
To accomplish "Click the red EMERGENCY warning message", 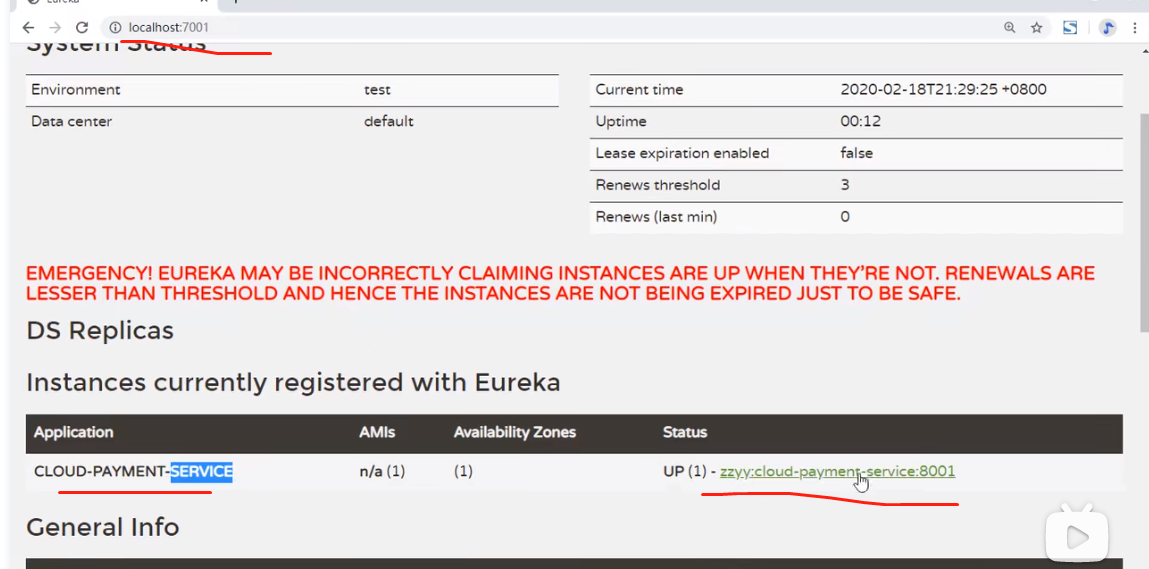I will (x=561, y=284).
